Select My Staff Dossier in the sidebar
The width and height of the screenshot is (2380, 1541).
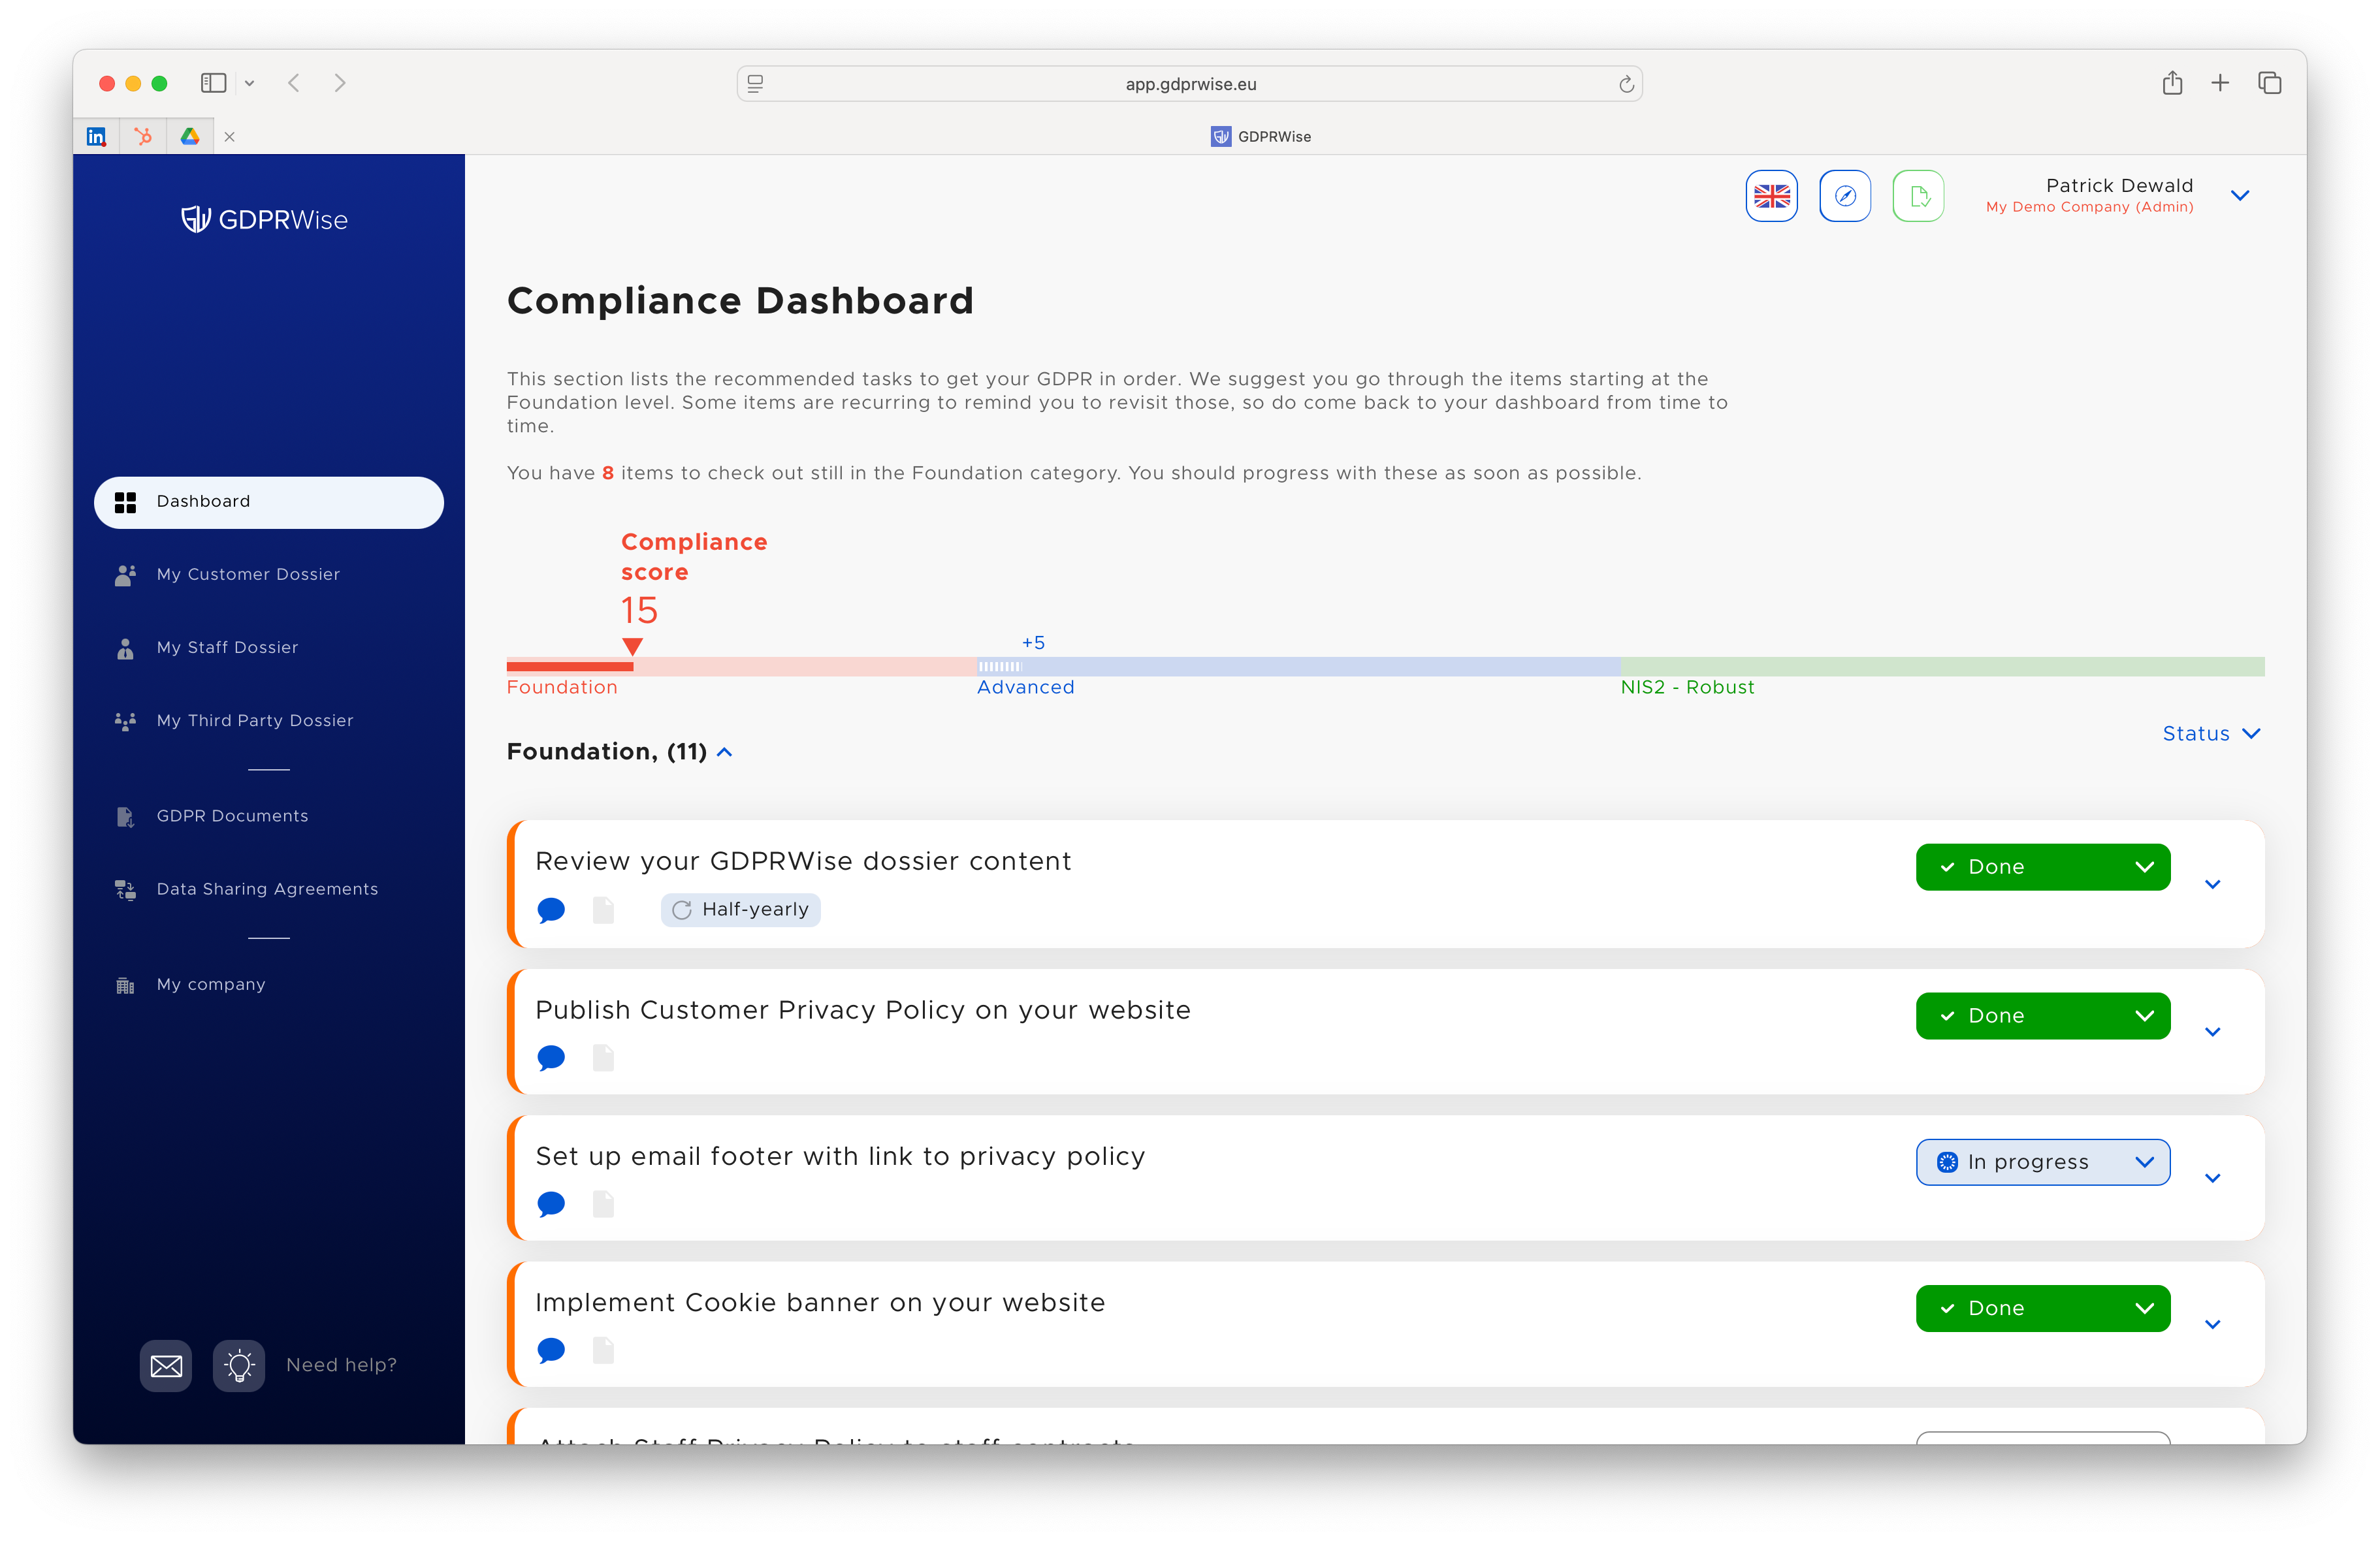[x=226, y=647]
